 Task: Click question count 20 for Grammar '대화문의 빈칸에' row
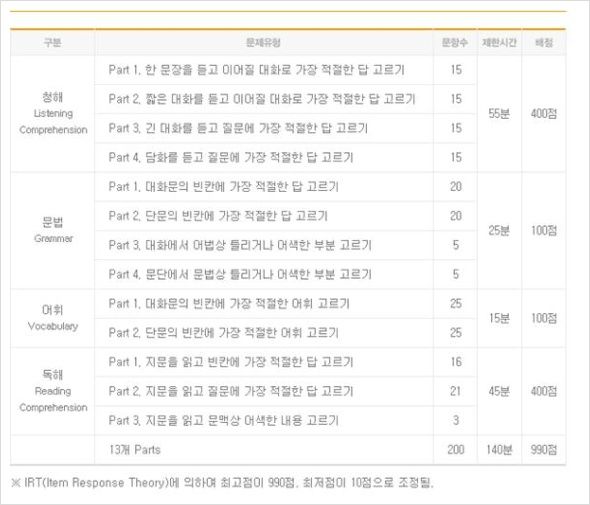456,187
